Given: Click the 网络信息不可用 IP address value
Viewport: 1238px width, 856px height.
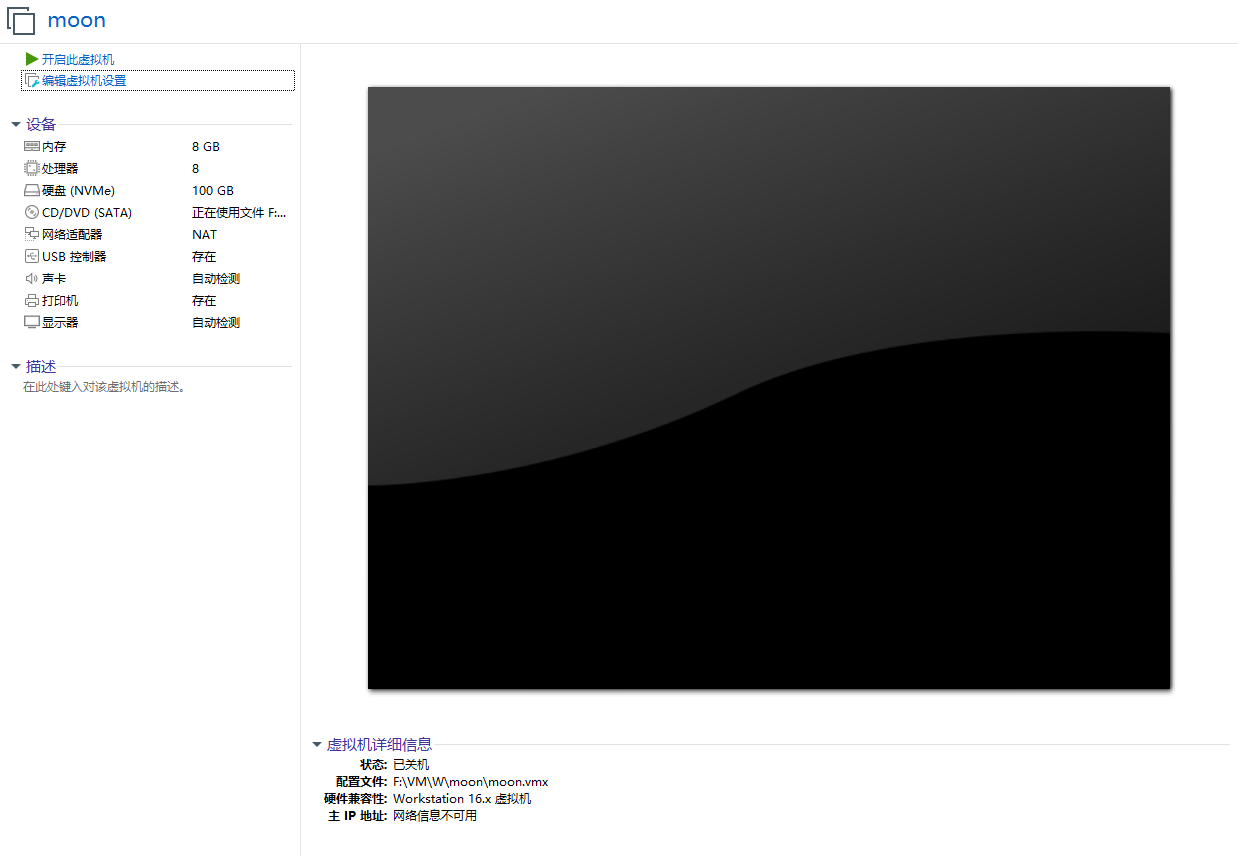Looking at the screenshot, I should pos(435,816).
